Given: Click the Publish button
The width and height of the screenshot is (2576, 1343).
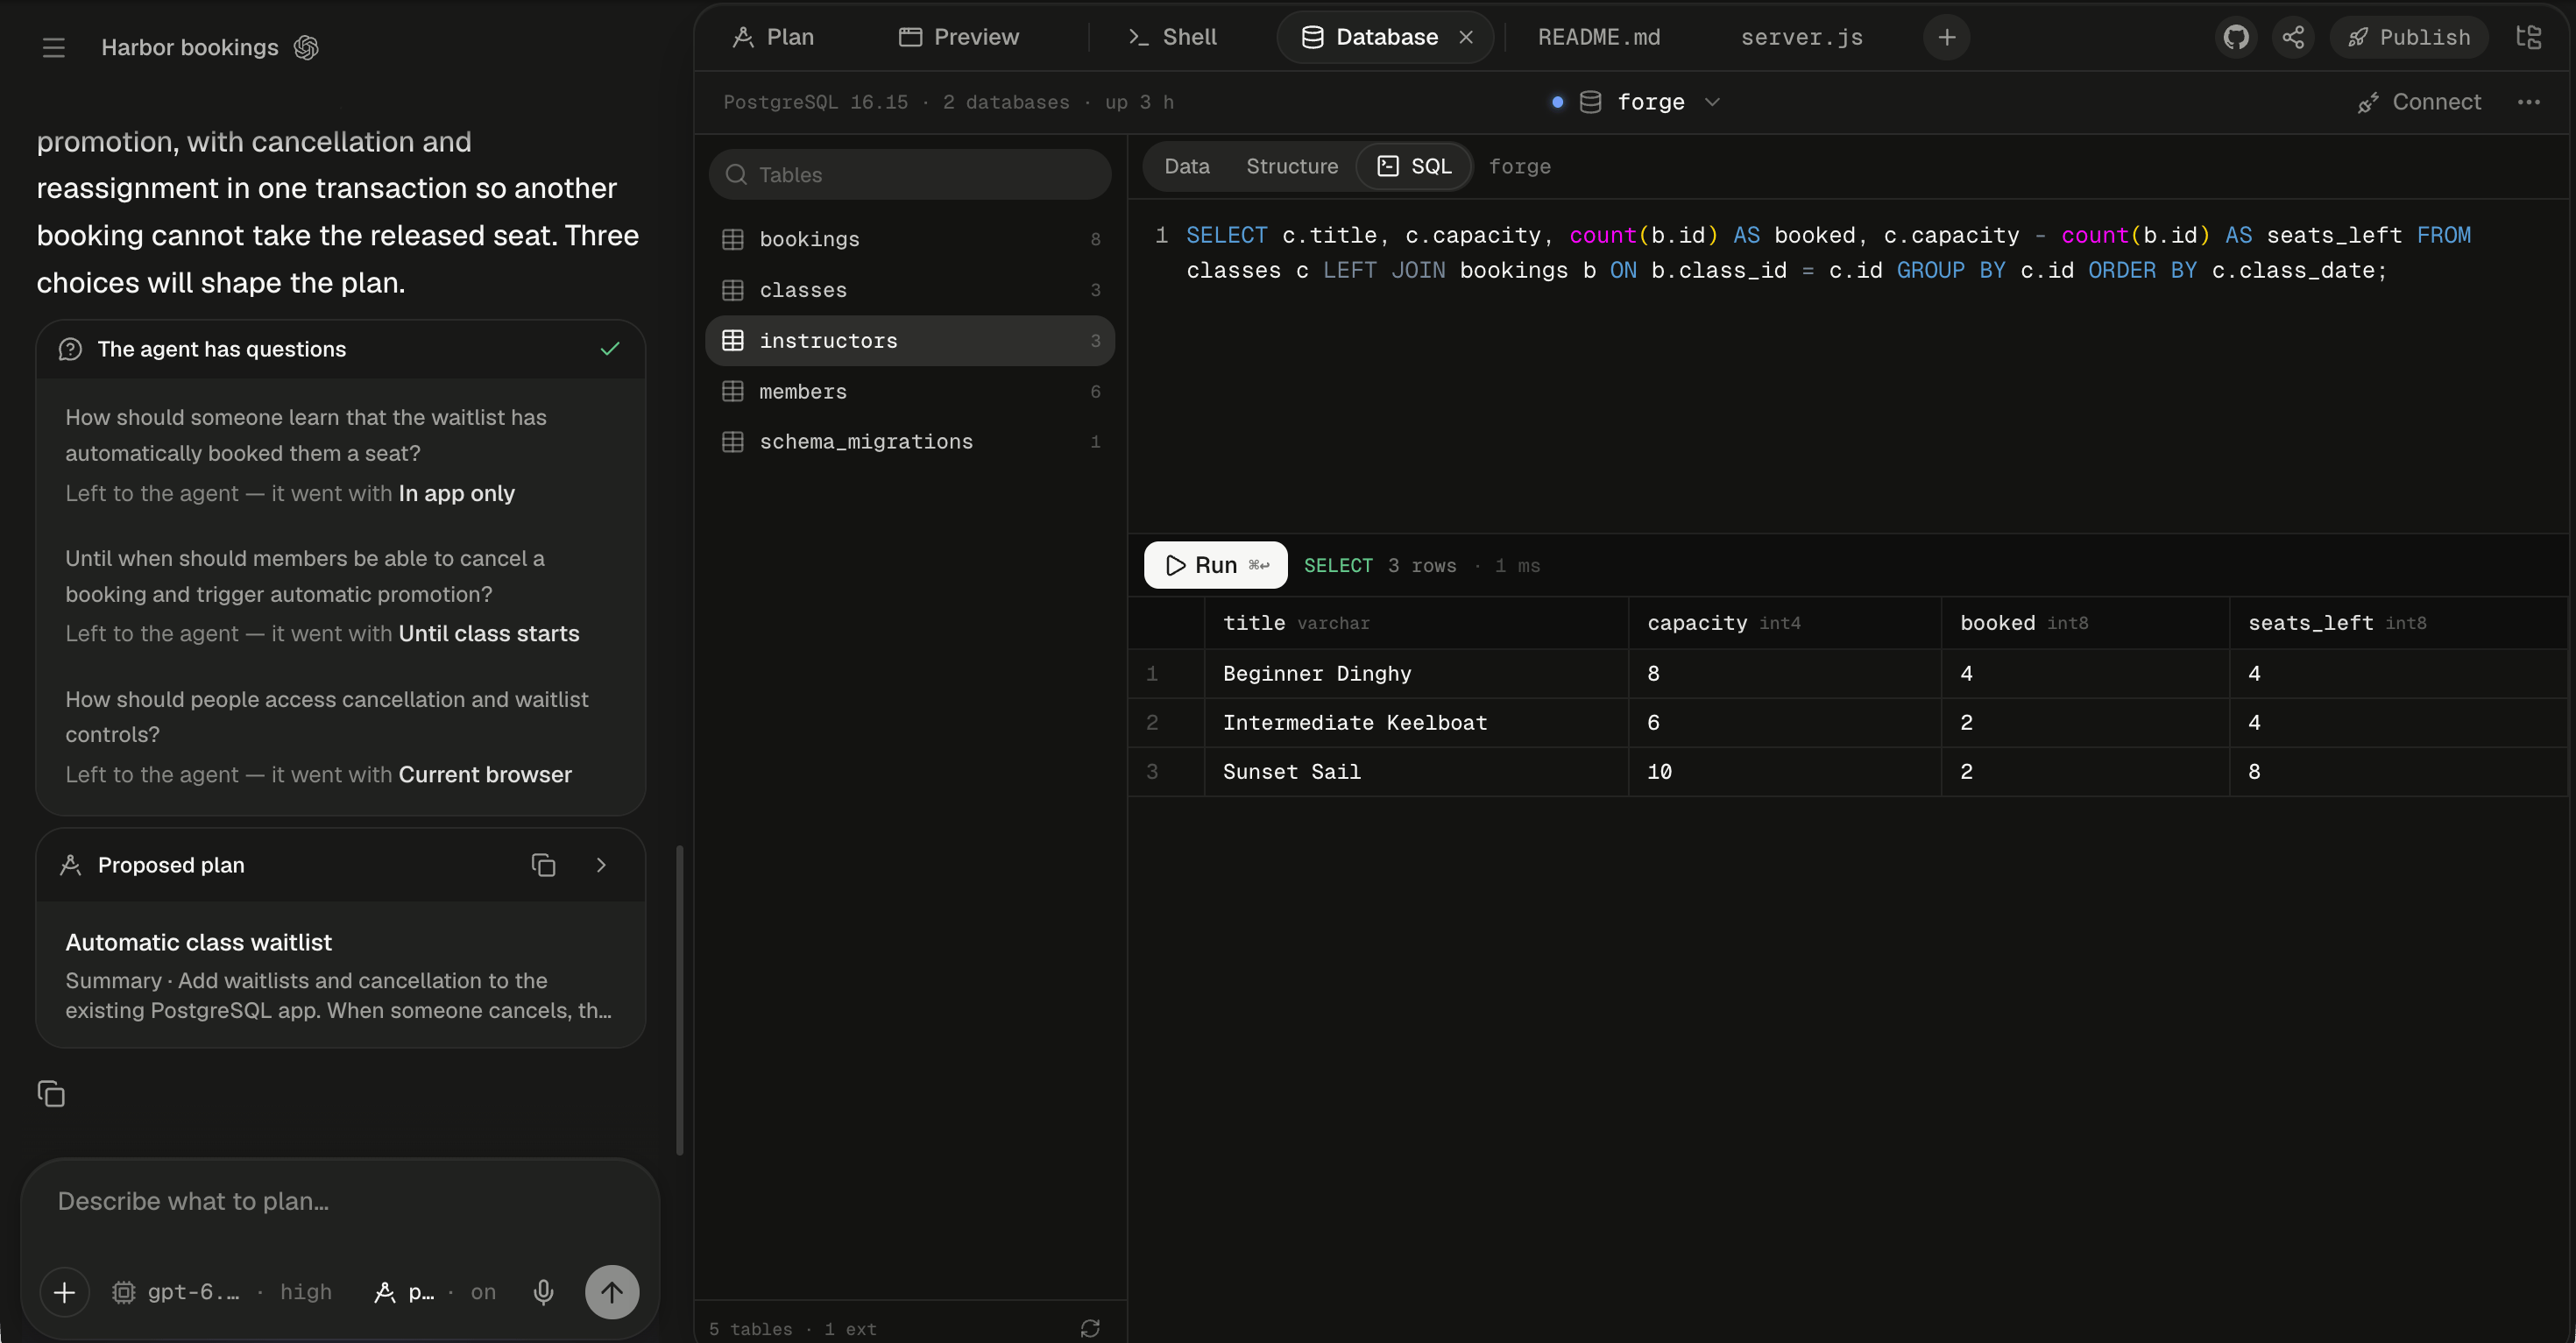Looking at the screenshot, I should [x=2408, y=37].
